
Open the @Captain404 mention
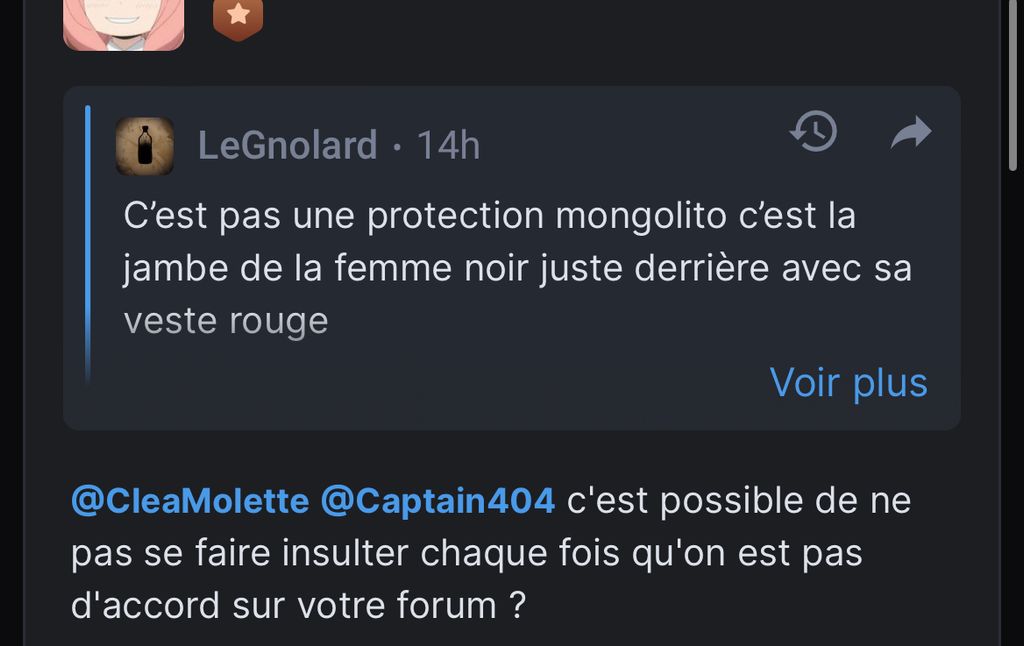437,500
